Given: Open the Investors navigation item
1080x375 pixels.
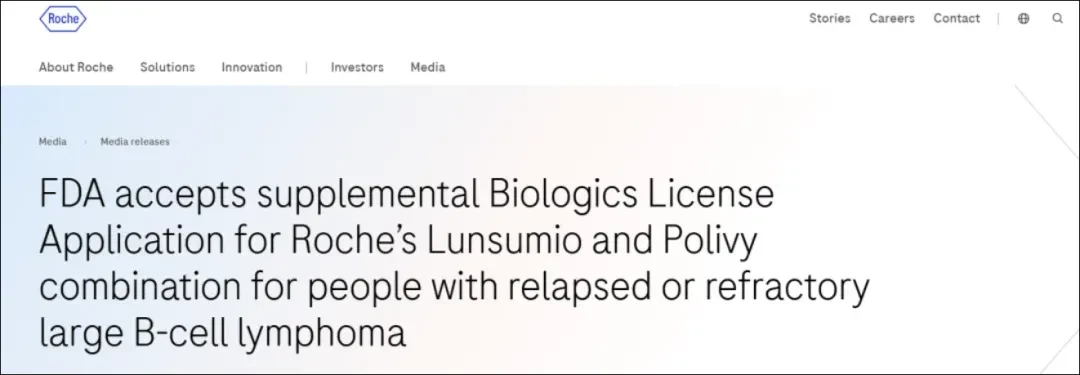Looking at the screenshot, I should click(x=357, y=67).
